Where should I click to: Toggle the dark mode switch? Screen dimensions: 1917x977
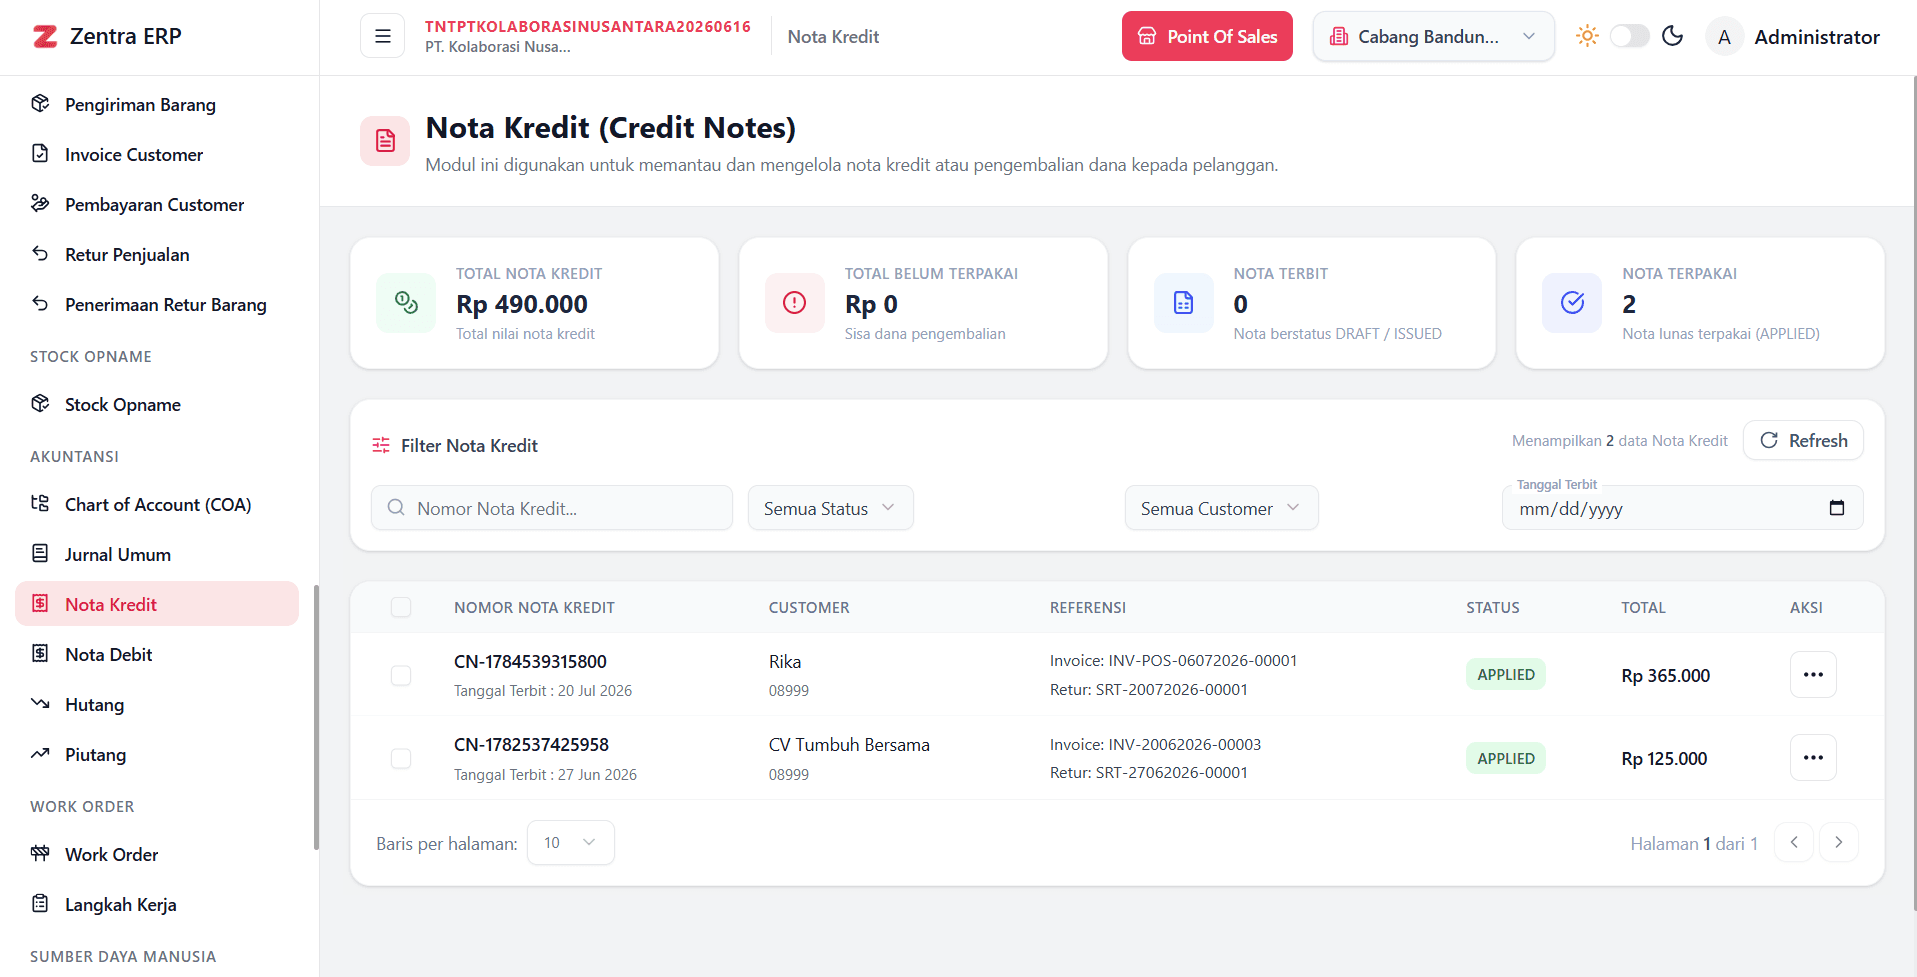point(1629,36)
